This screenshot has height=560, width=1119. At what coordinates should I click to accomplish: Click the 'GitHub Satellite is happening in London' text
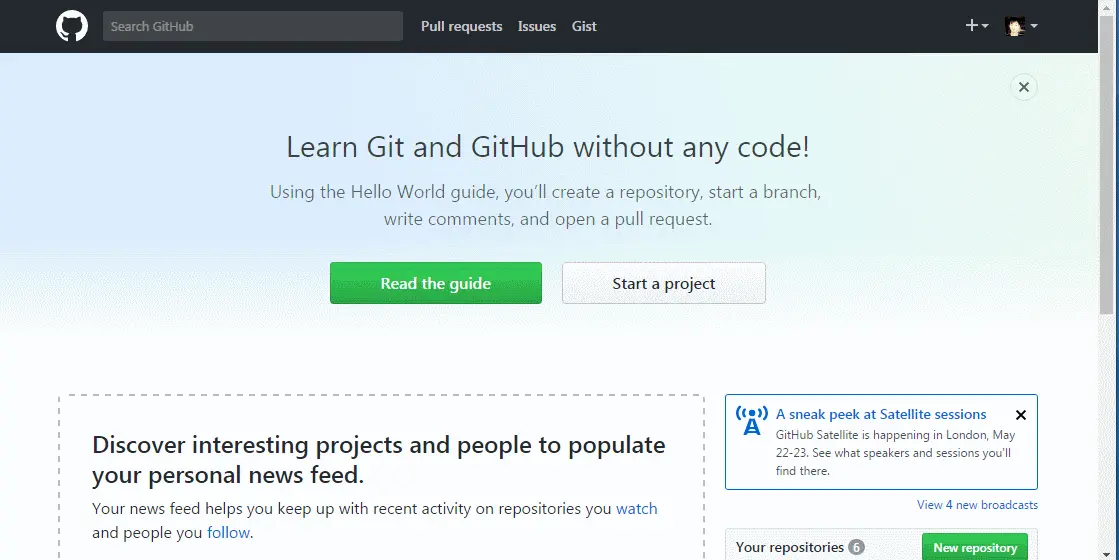tap(895, 453)
